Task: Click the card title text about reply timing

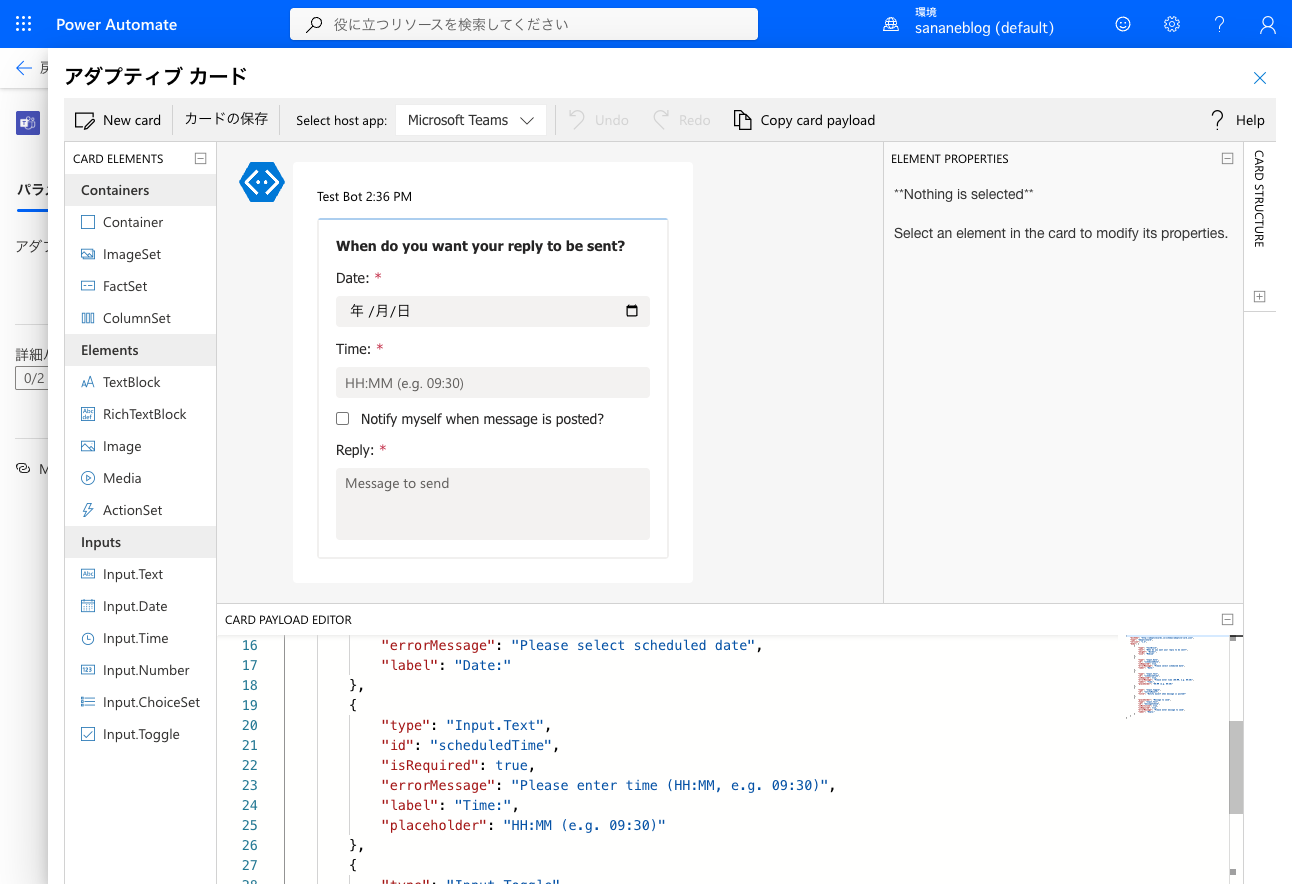Action: click(x=481, y=246)
